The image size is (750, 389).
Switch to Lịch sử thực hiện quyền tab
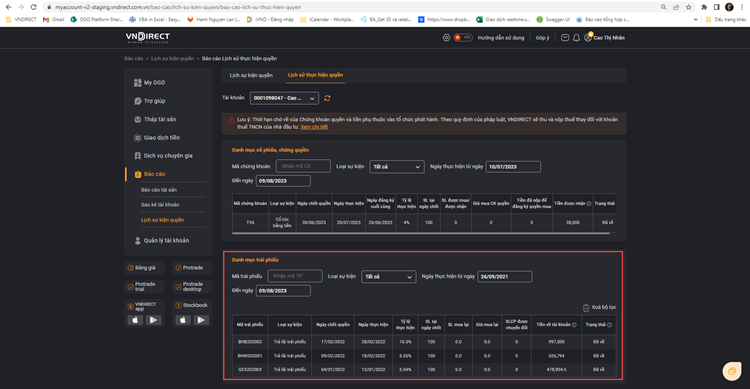point(315,75)
